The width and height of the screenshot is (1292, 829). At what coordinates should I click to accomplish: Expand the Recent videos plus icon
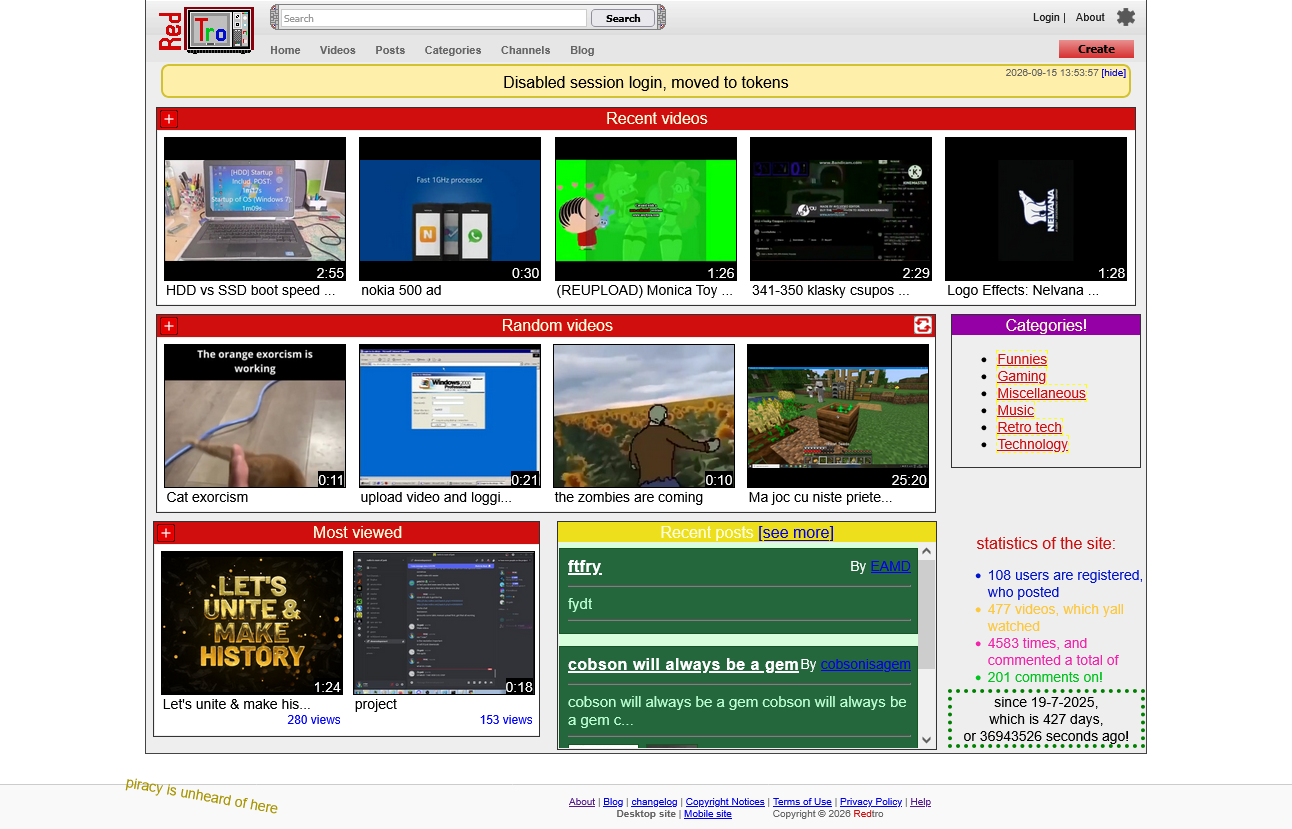pyautogui.click(x=169, y=119)
